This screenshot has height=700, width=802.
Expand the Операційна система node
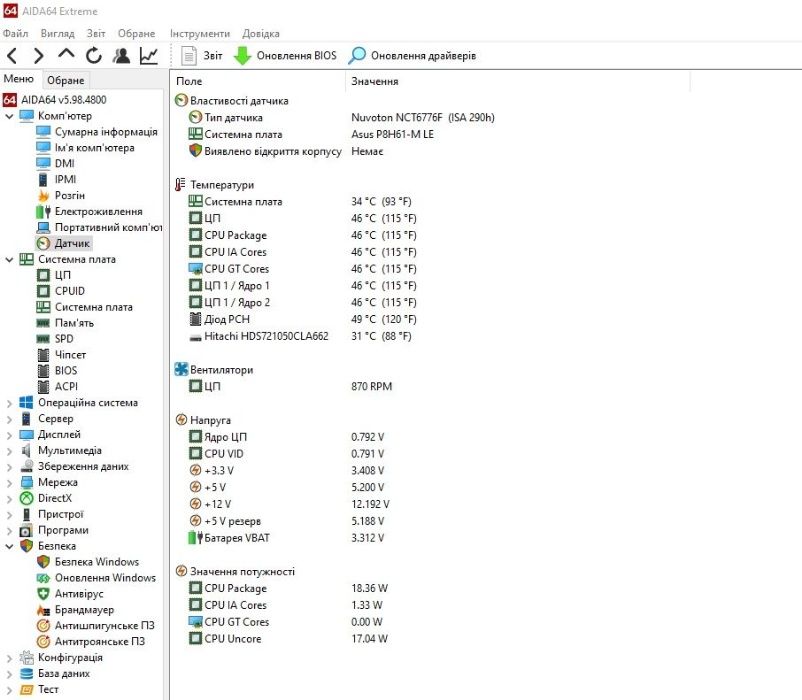tap(9, 403)
